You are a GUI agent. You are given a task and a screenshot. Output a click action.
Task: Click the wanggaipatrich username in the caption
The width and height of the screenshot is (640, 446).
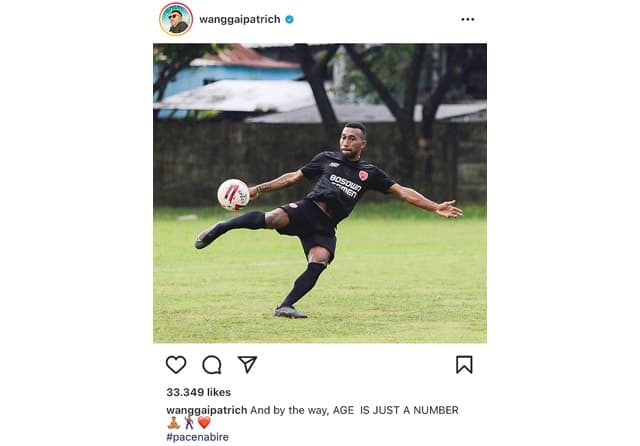coord(207,410)
